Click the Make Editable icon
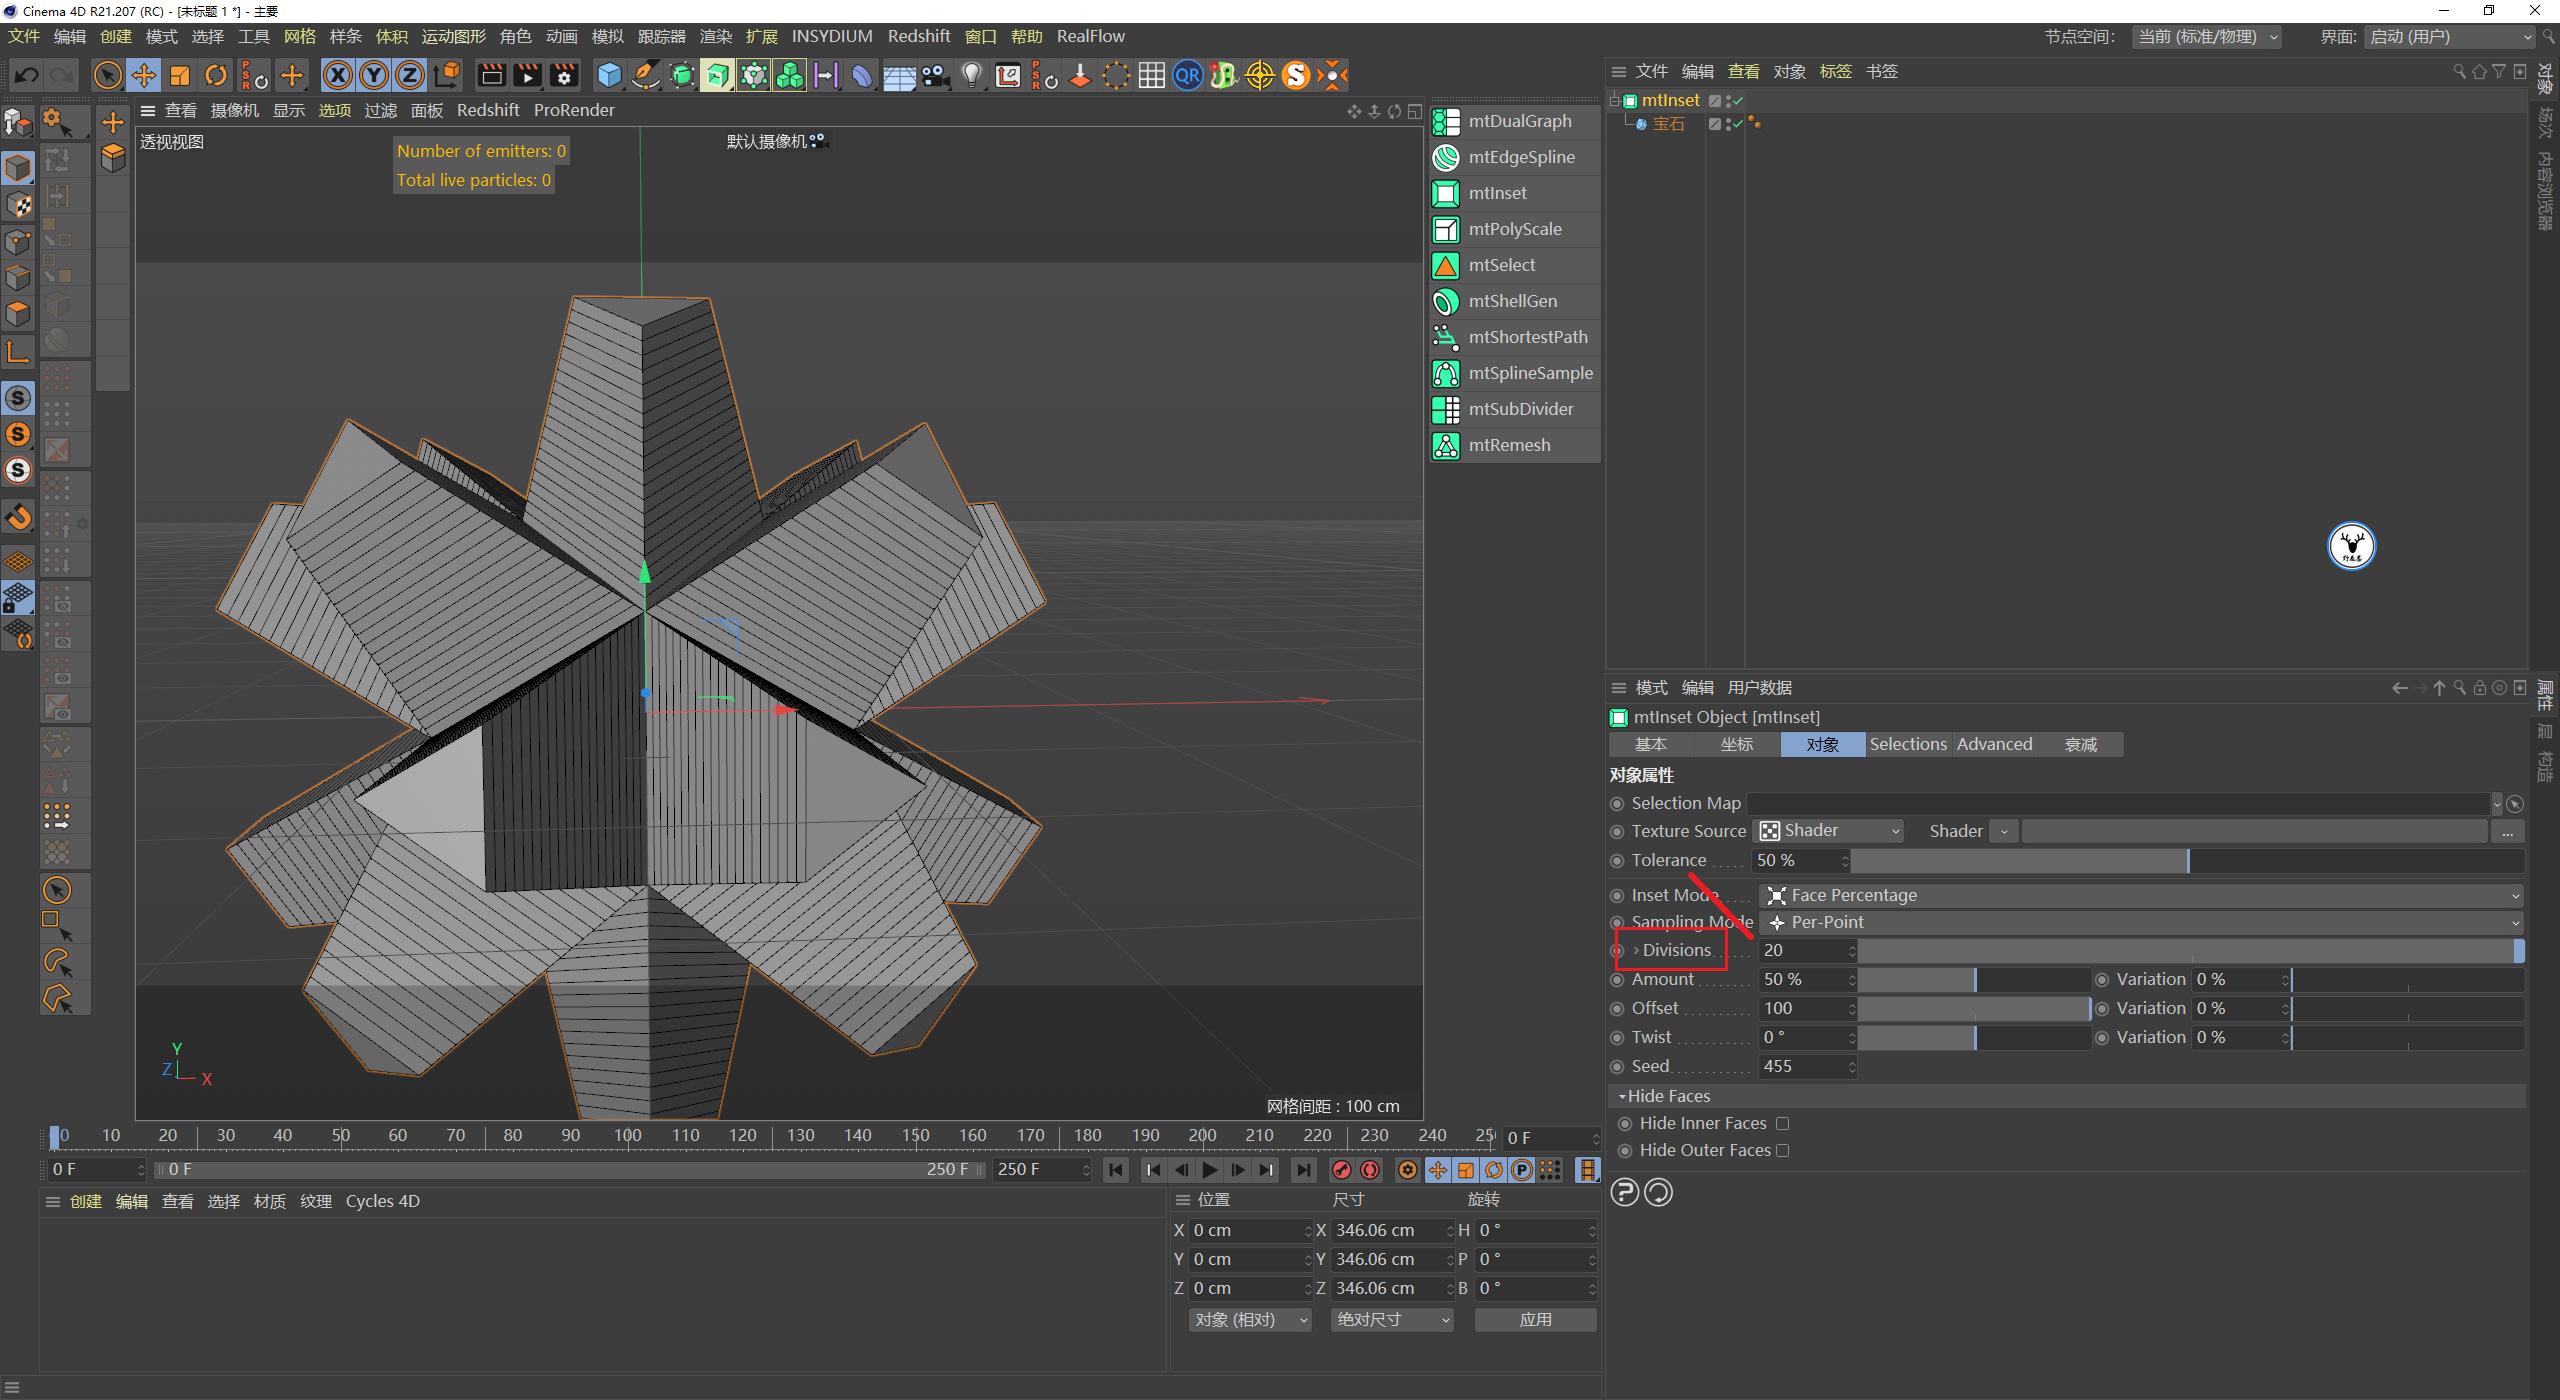 (x=18, y=122)
